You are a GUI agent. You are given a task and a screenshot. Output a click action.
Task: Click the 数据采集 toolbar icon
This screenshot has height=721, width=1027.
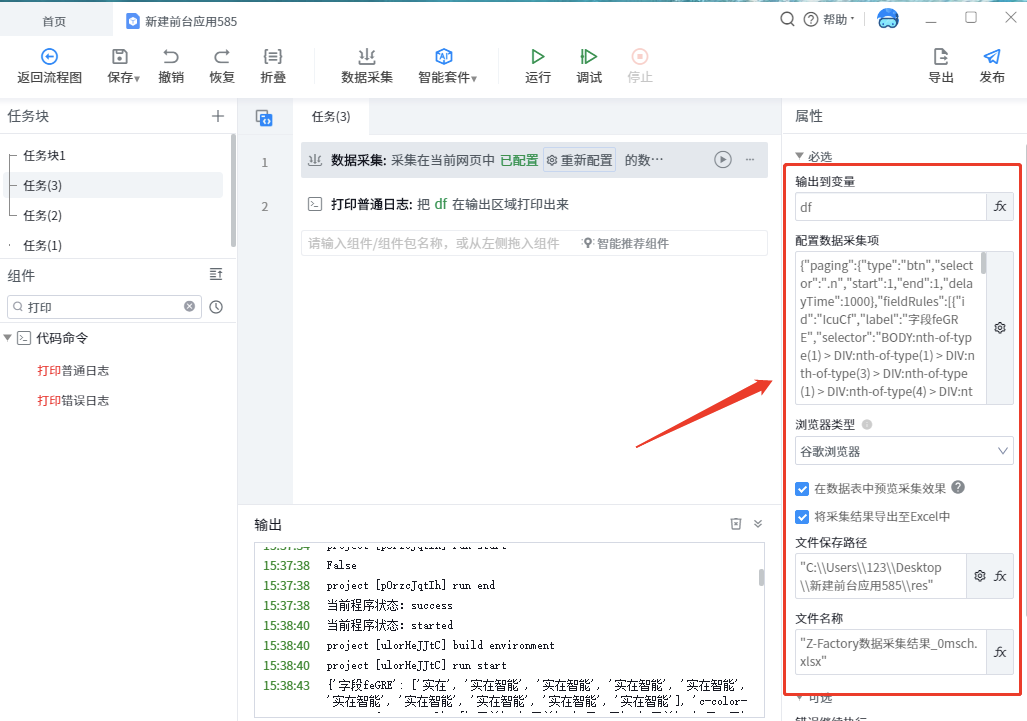click(366, 57)
